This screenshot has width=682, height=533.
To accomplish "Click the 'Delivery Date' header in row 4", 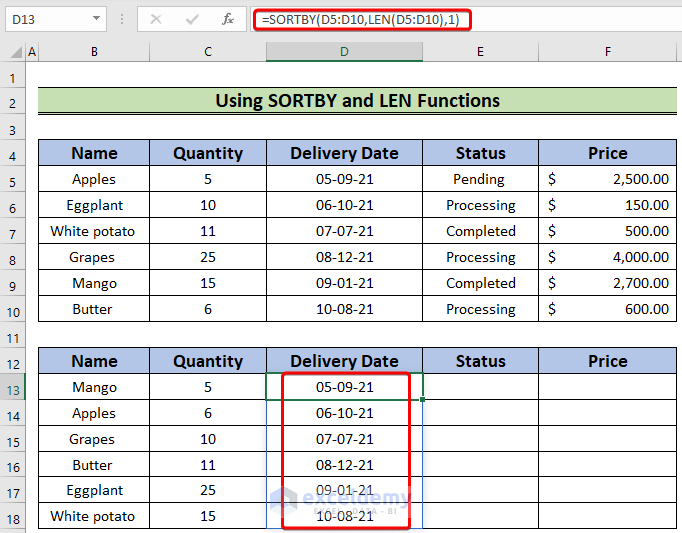I will point(344,153).
